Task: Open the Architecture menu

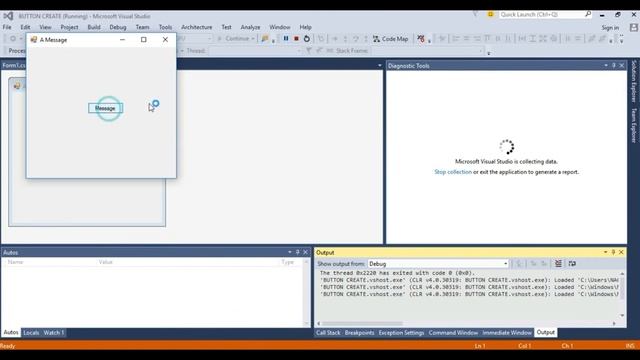Action: [196, 27]
